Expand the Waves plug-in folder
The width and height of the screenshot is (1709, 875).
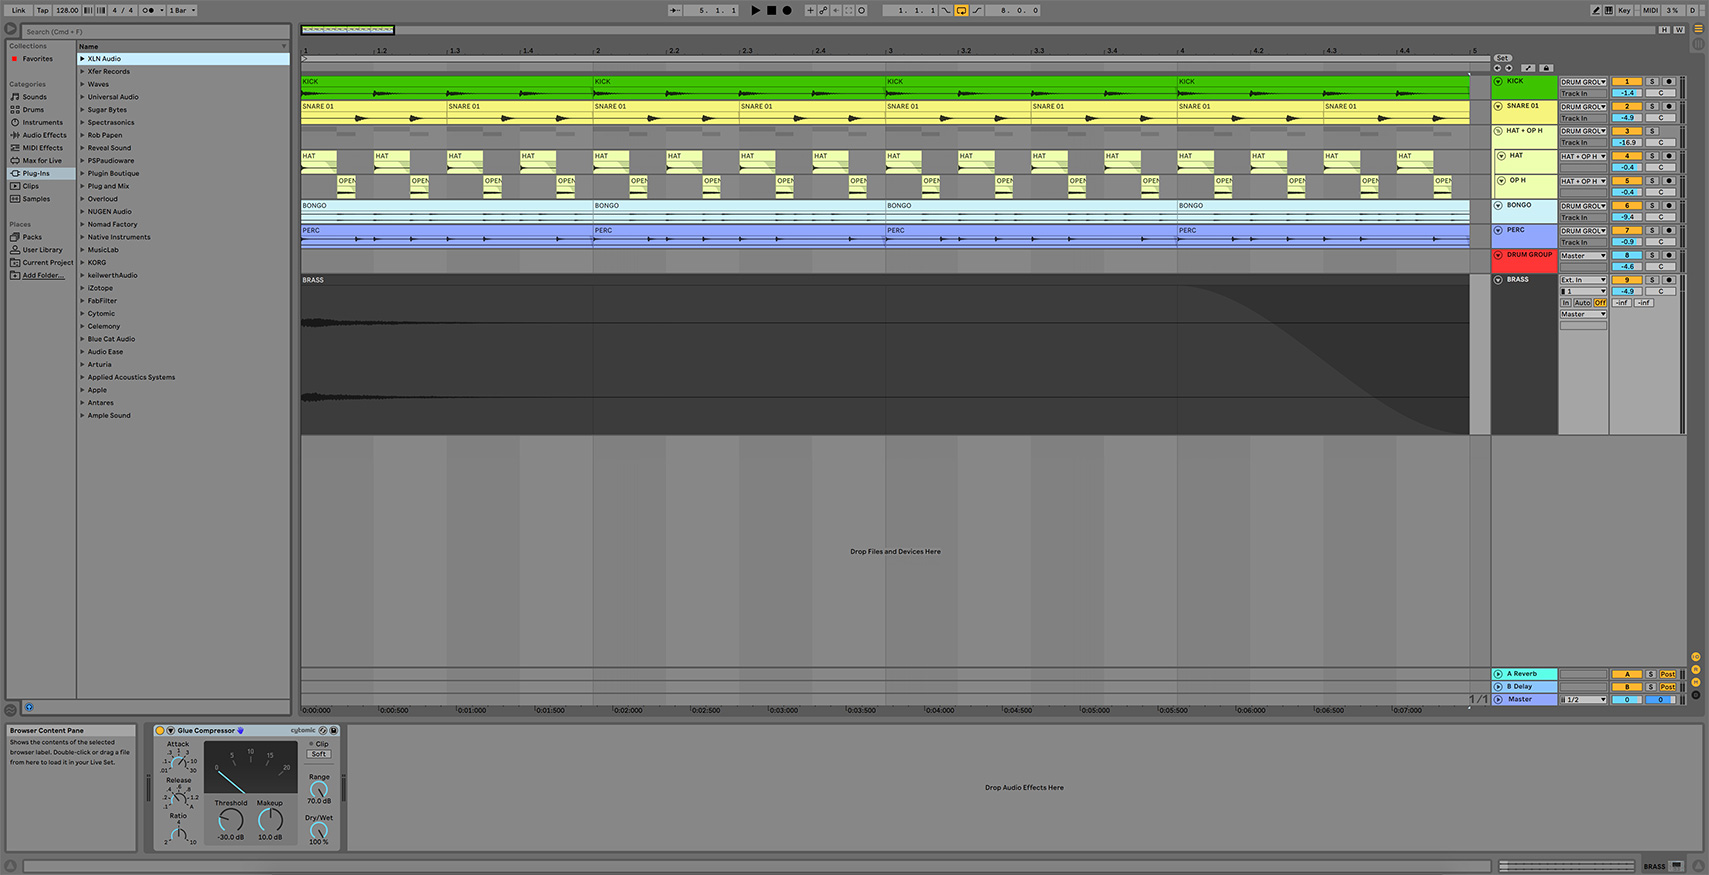pos(82,84)
